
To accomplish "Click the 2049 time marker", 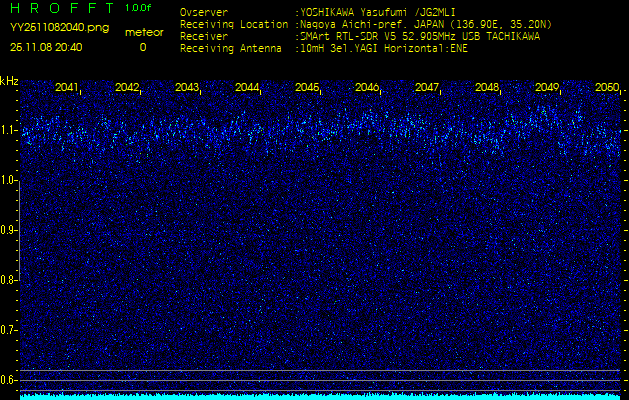I will tap(547, 88).
